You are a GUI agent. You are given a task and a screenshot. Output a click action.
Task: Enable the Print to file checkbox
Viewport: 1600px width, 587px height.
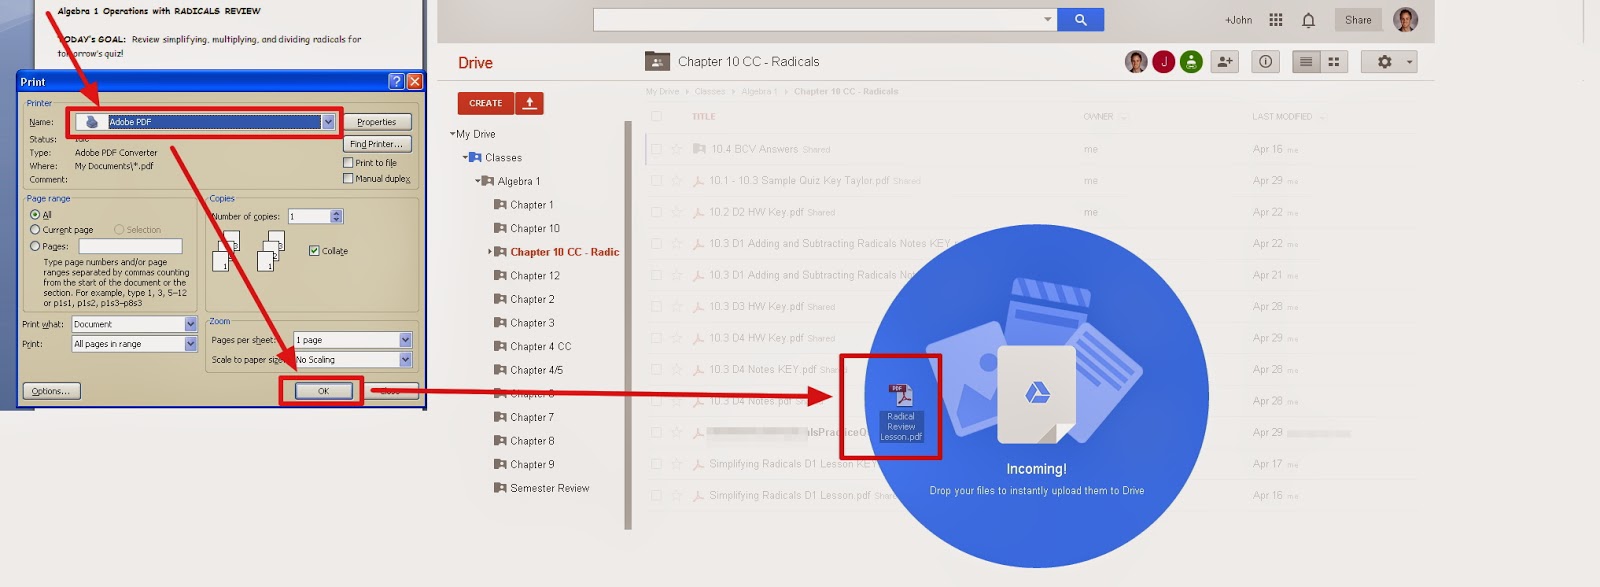pyautogui.click(x=348, y=163)
